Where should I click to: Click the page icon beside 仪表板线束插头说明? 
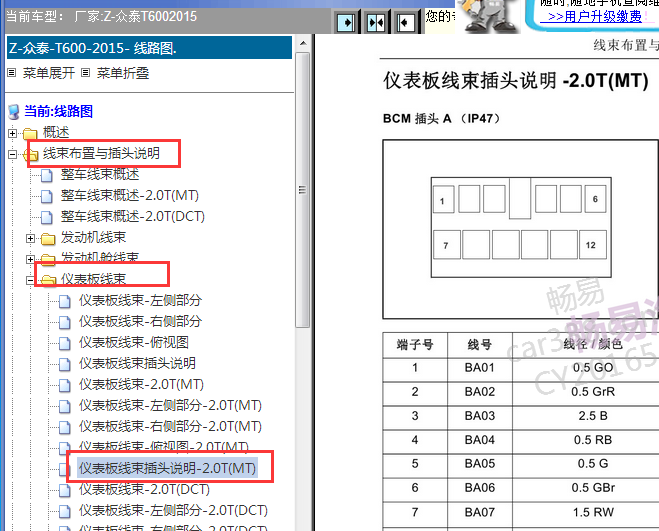pos(65,365)
